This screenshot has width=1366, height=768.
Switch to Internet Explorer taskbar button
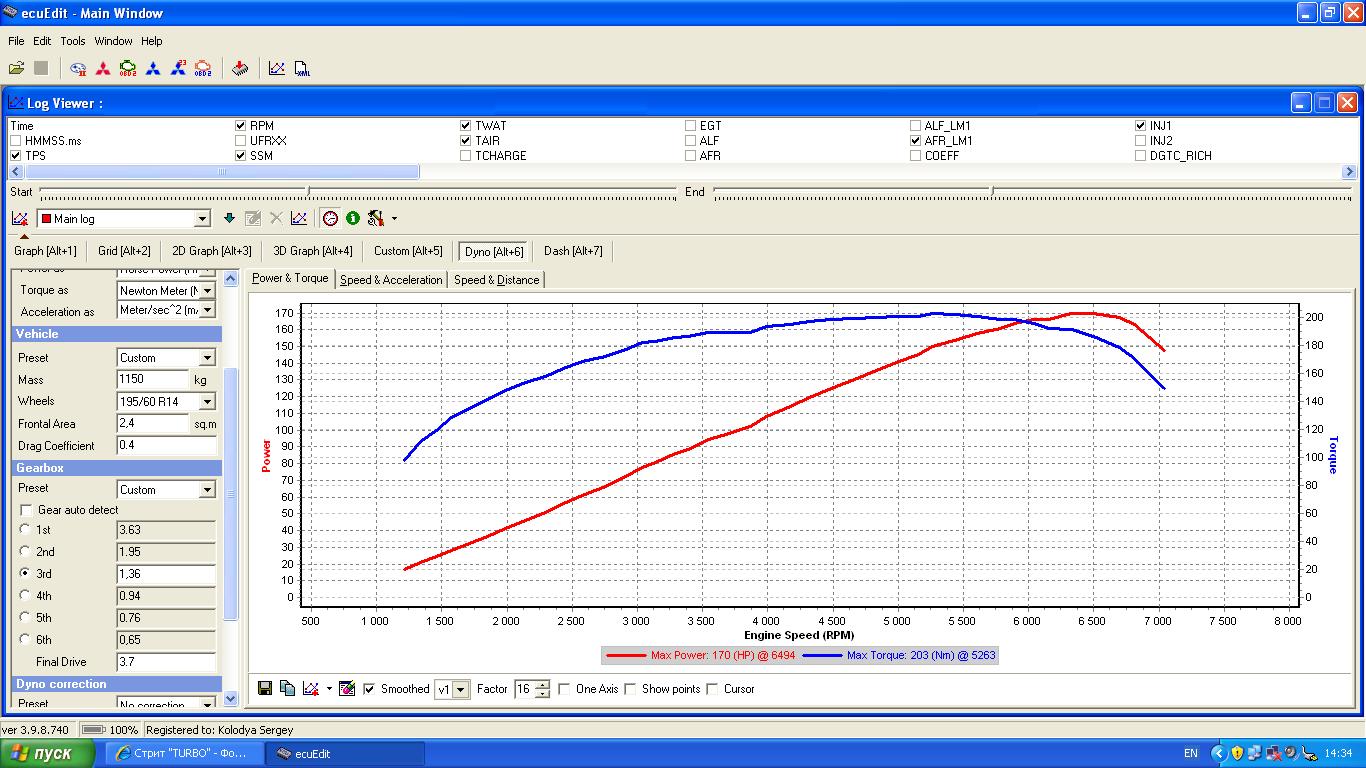tap(182, 753)
